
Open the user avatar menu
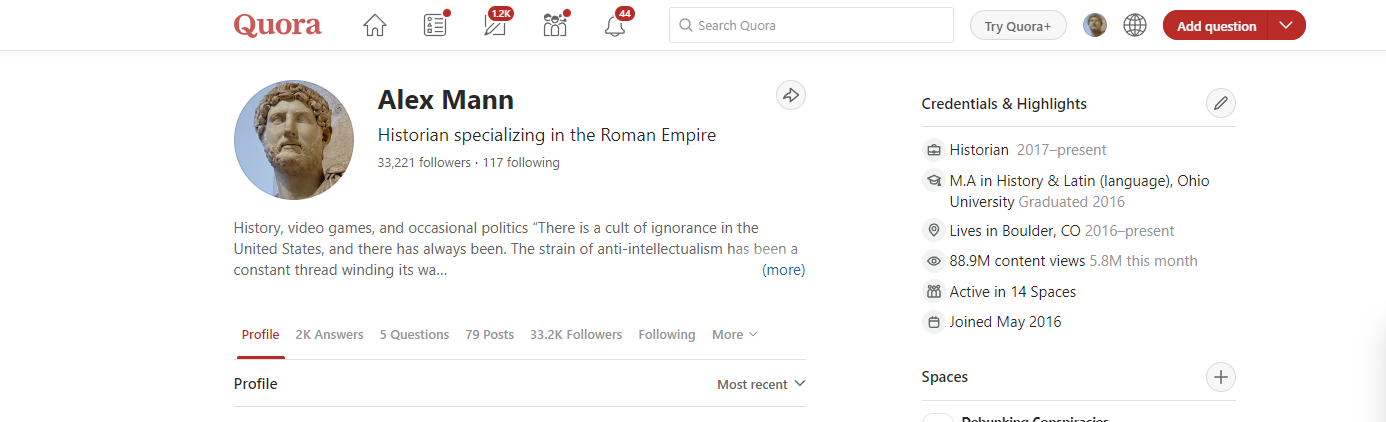coord(1095,25)
